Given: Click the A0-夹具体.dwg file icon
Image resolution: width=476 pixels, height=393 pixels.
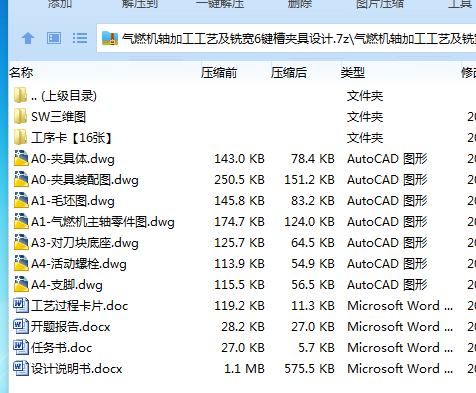Looking at the screenshot, I should (x=21, y=158).
